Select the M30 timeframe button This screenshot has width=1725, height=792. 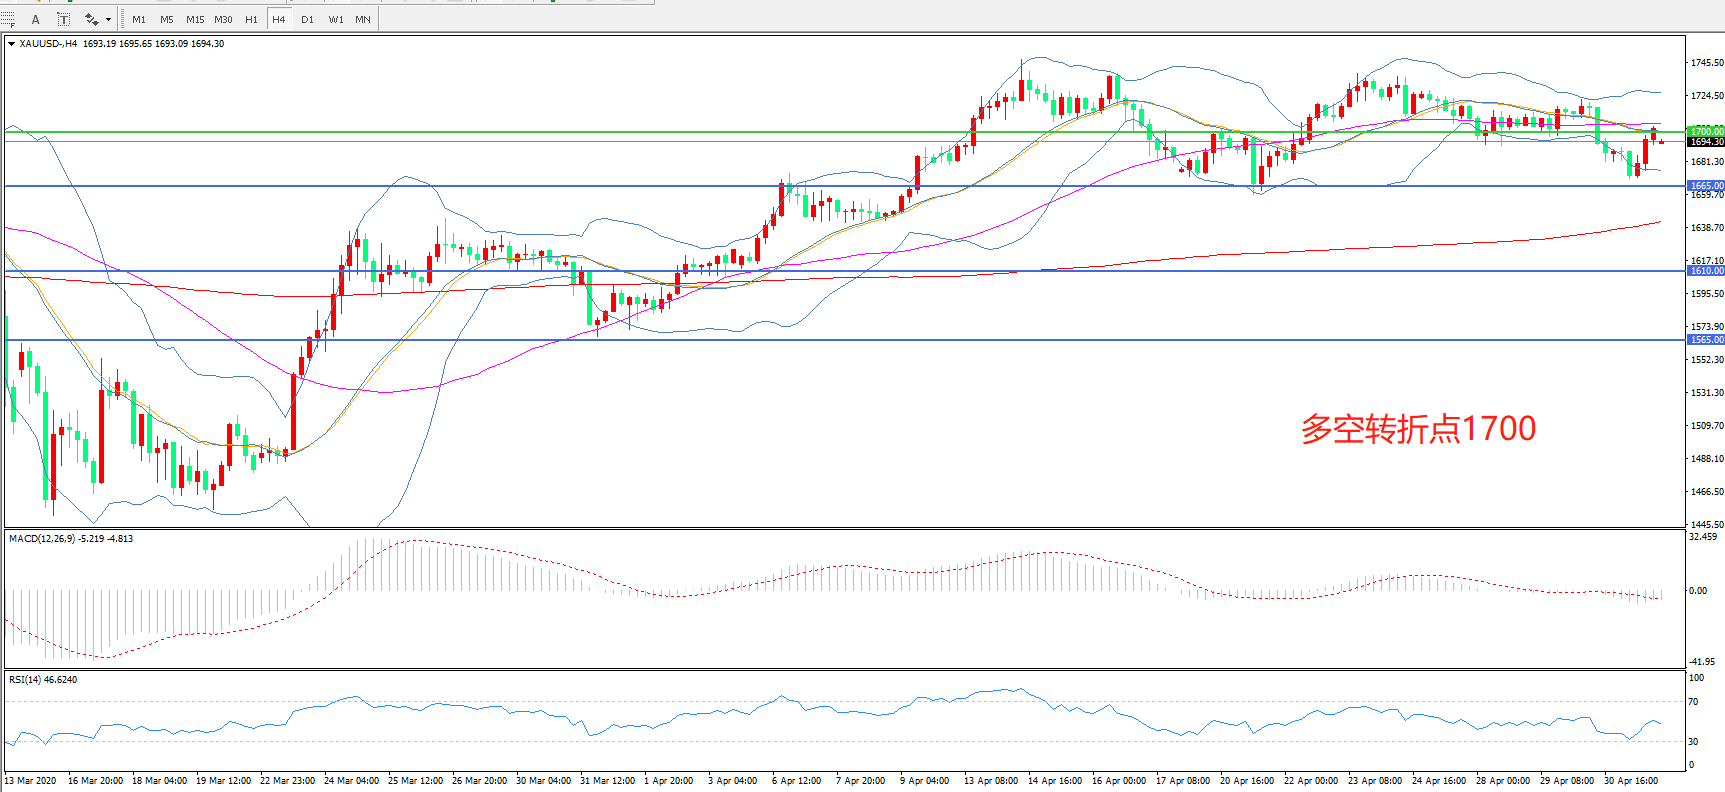tap(223, 19)
